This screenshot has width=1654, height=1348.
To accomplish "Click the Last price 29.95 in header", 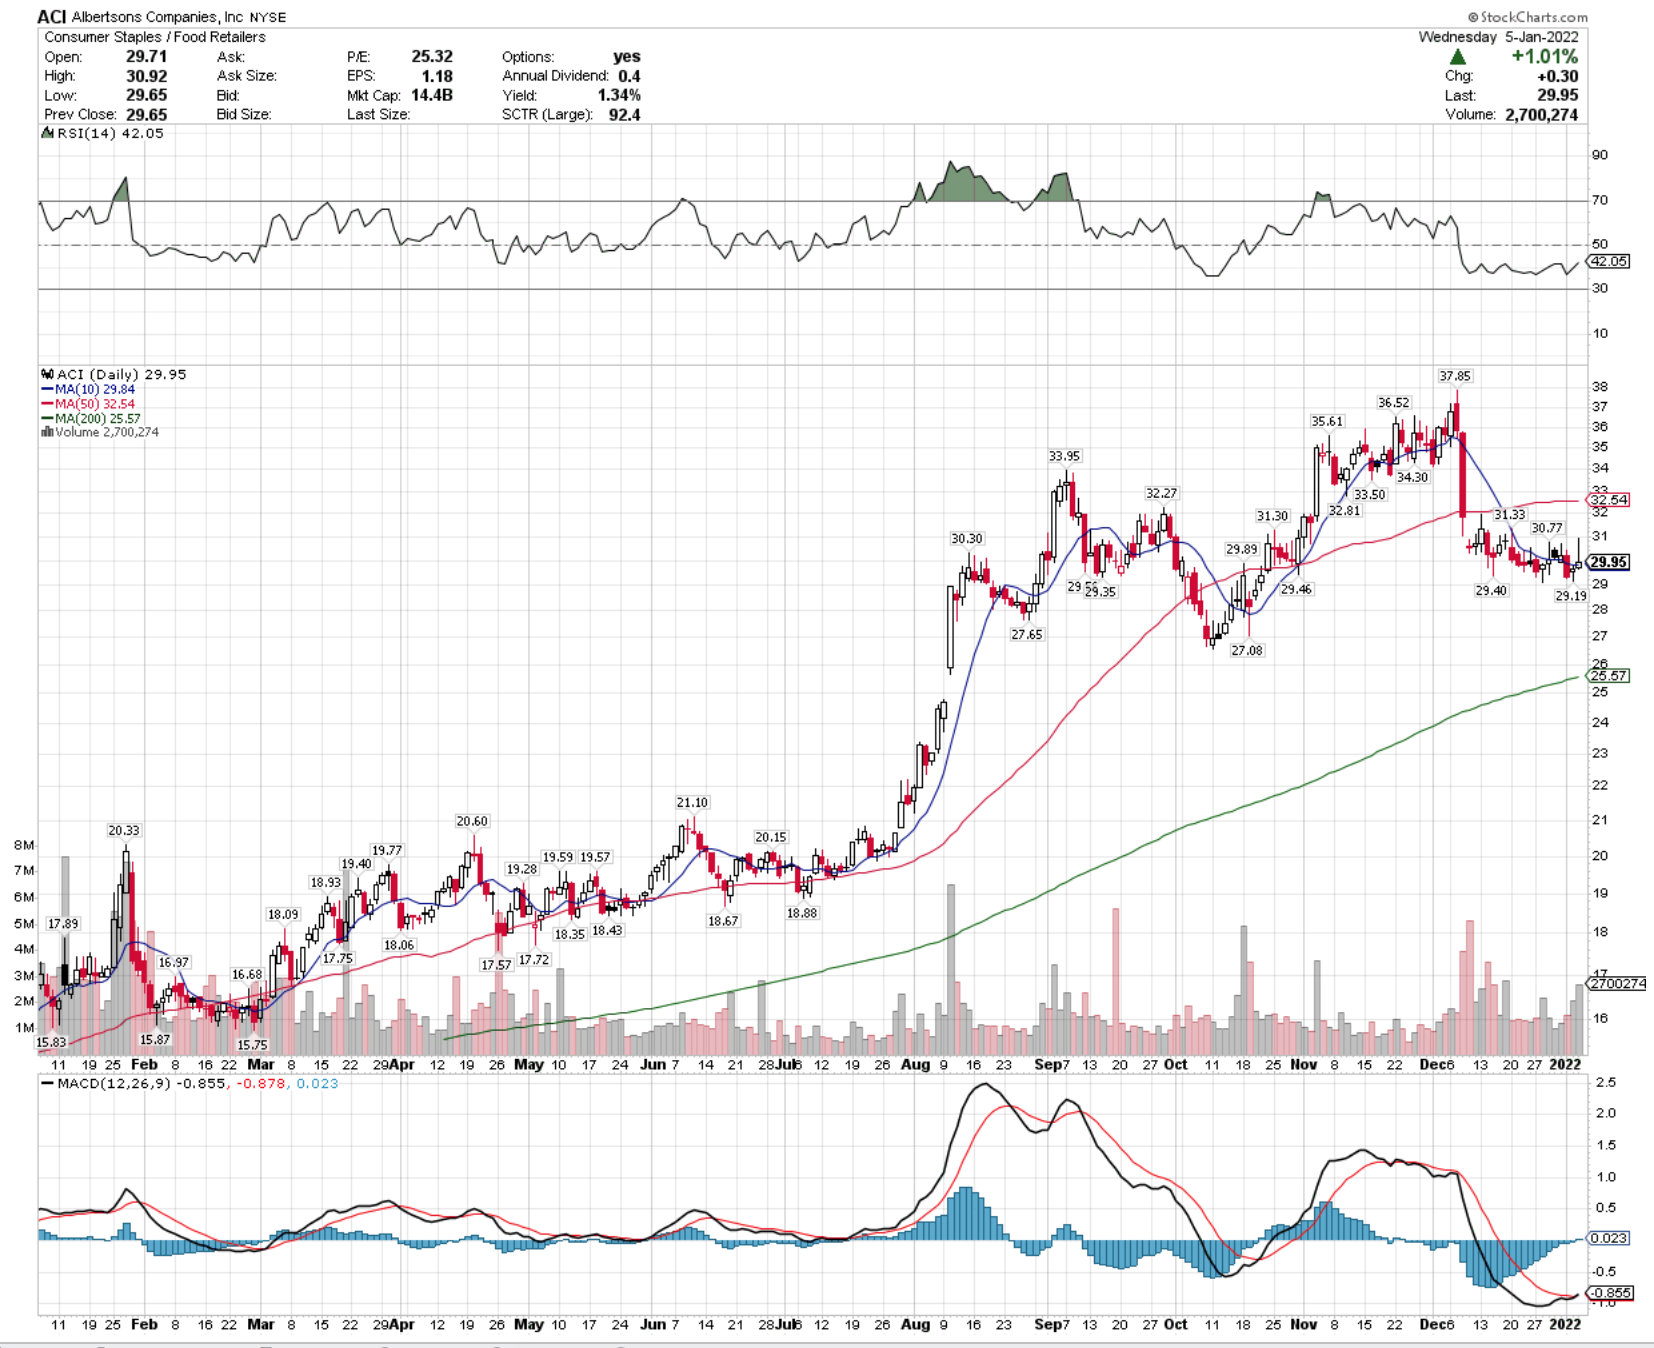I will click(1558, 95).
